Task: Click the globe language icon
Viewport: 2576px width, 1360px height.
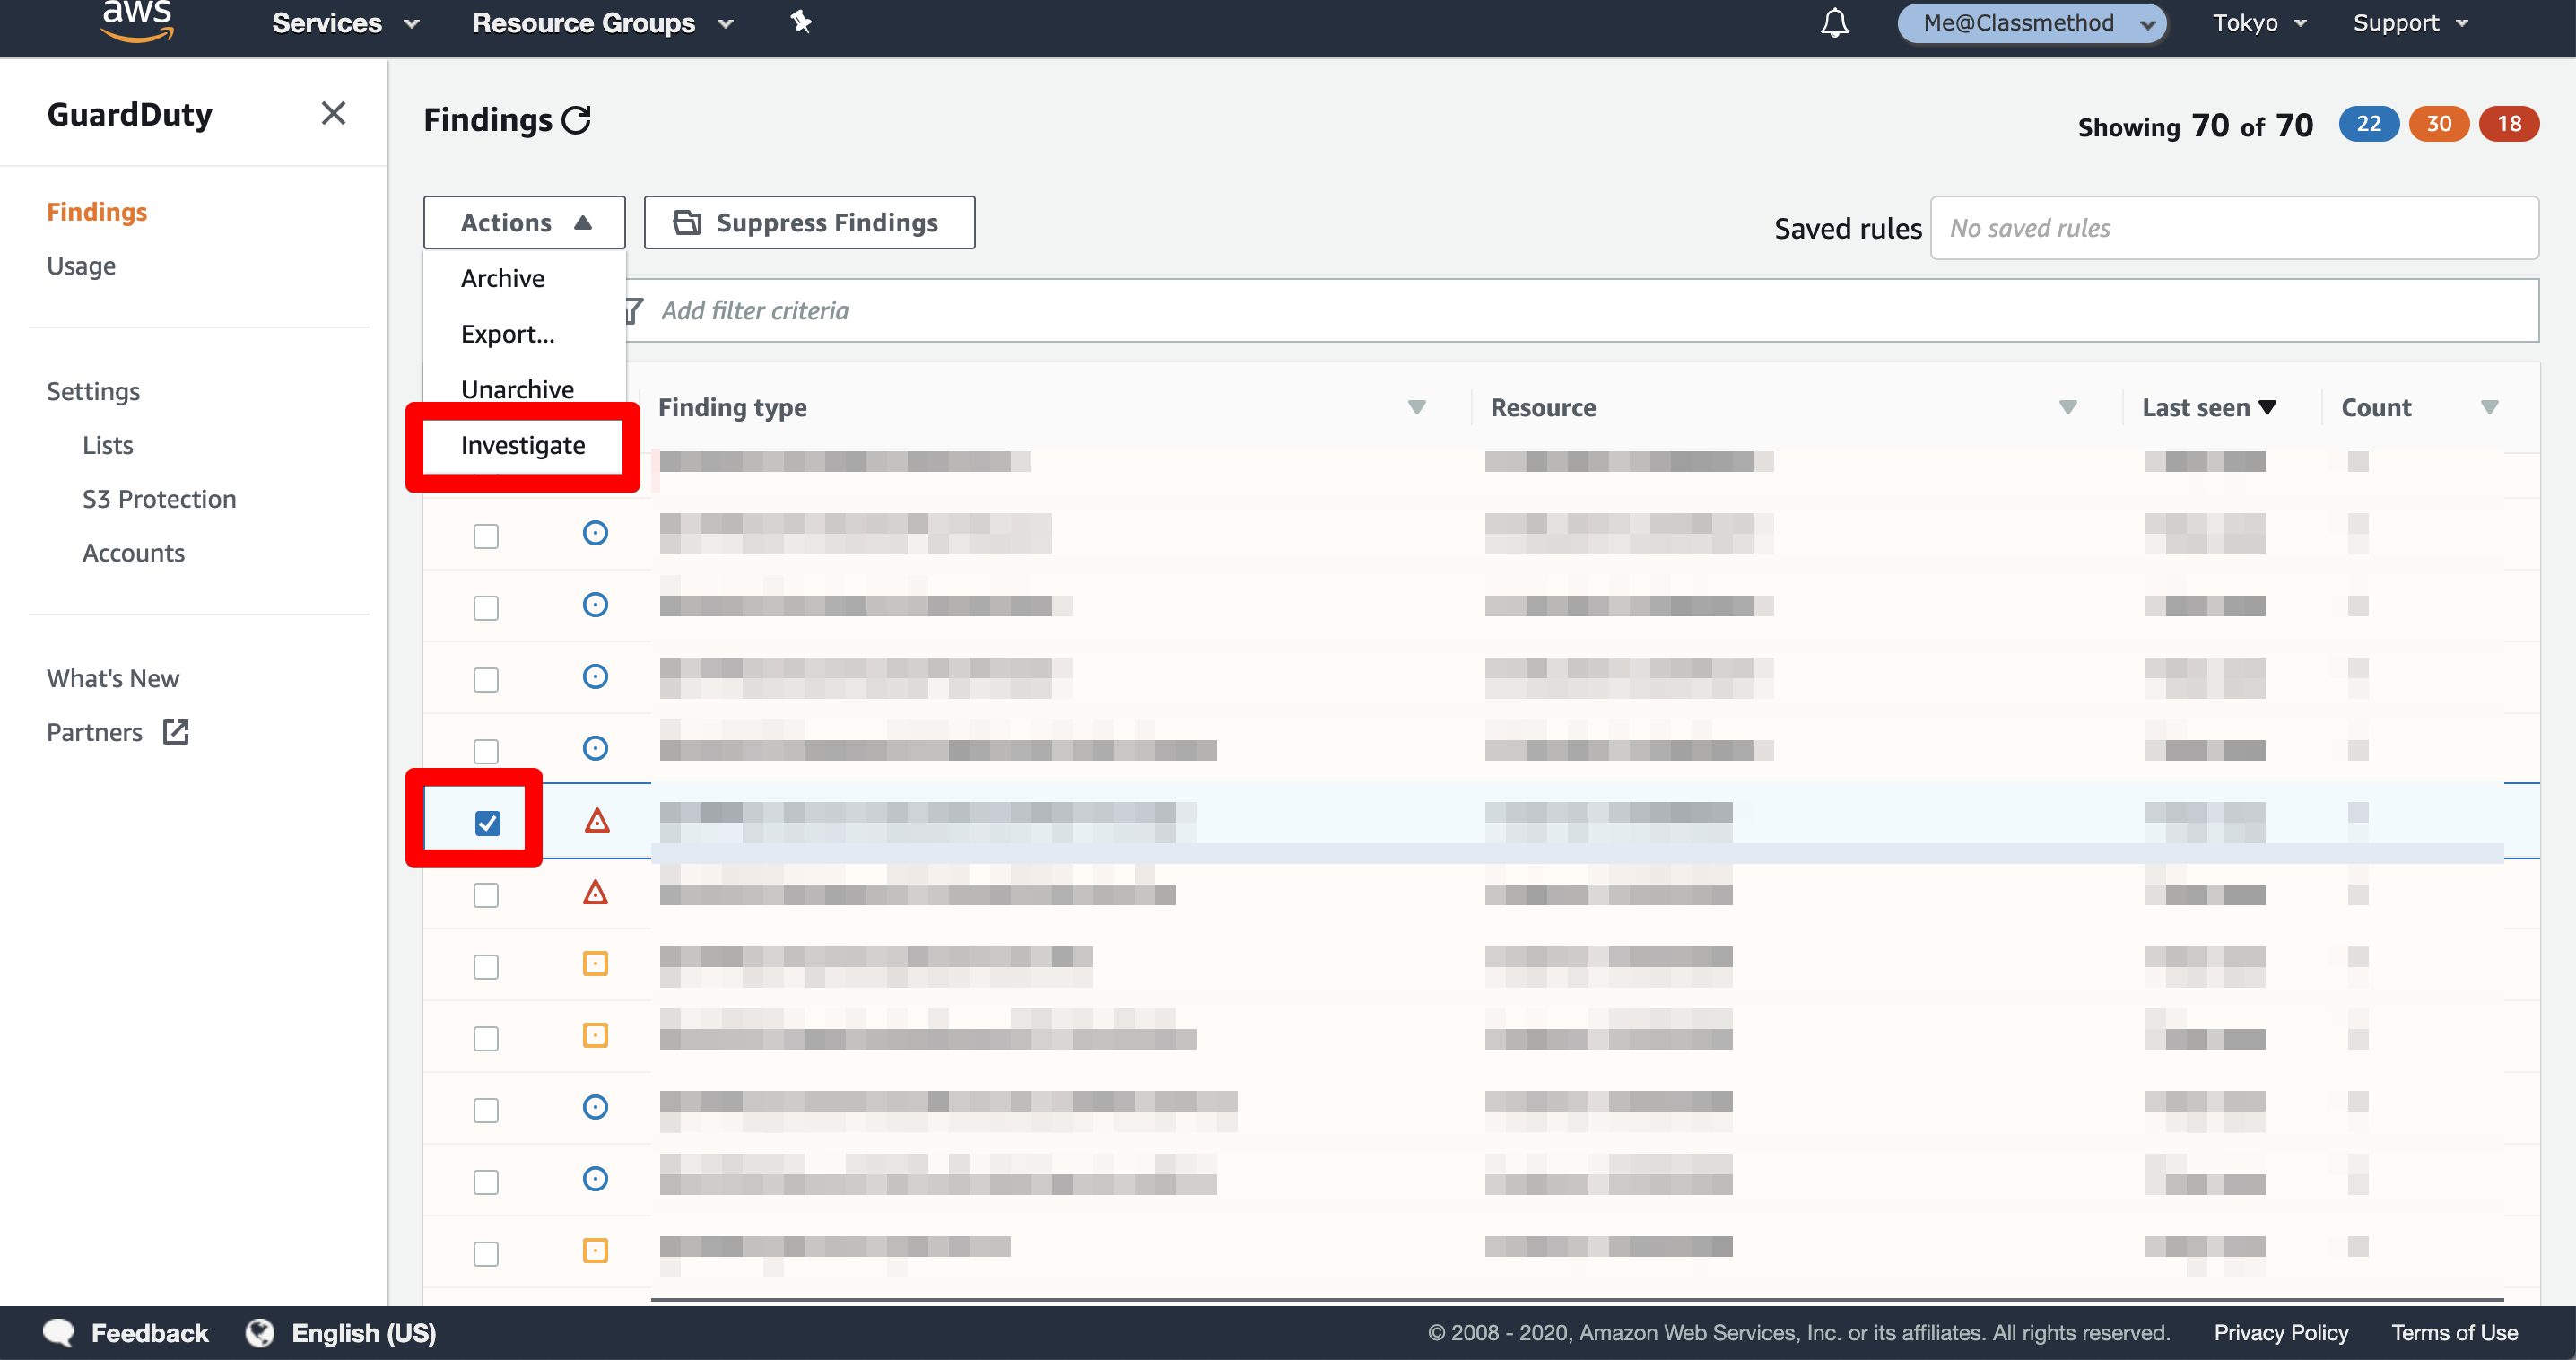Action: point(260,1332)
